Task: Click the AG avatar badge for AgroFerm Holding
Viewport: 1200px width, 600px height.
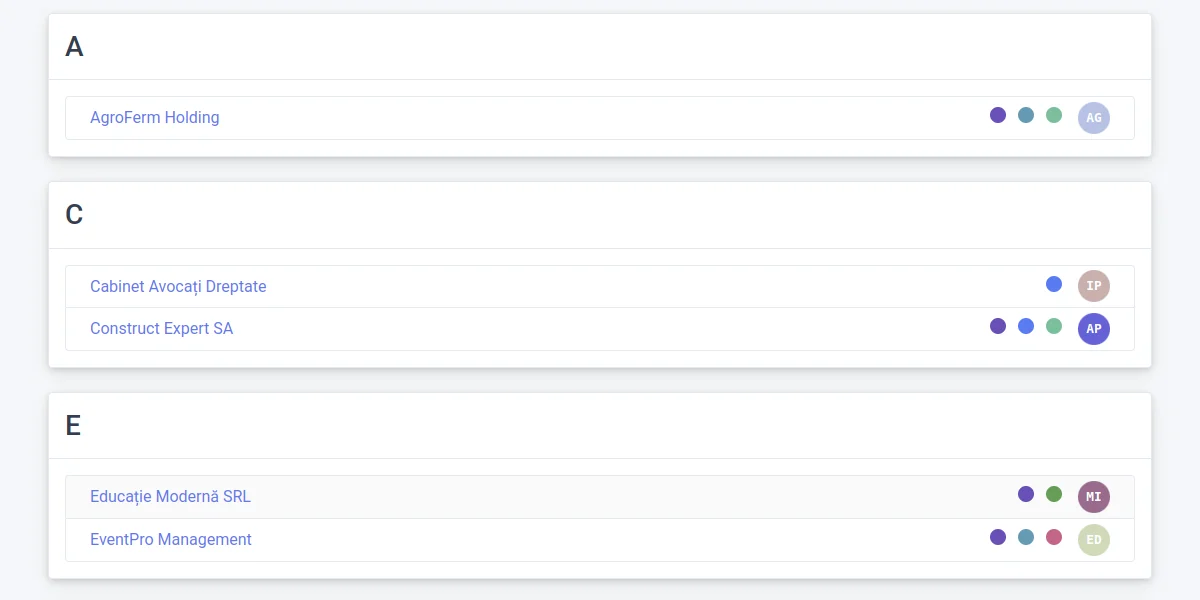Action: point(1094,117)
